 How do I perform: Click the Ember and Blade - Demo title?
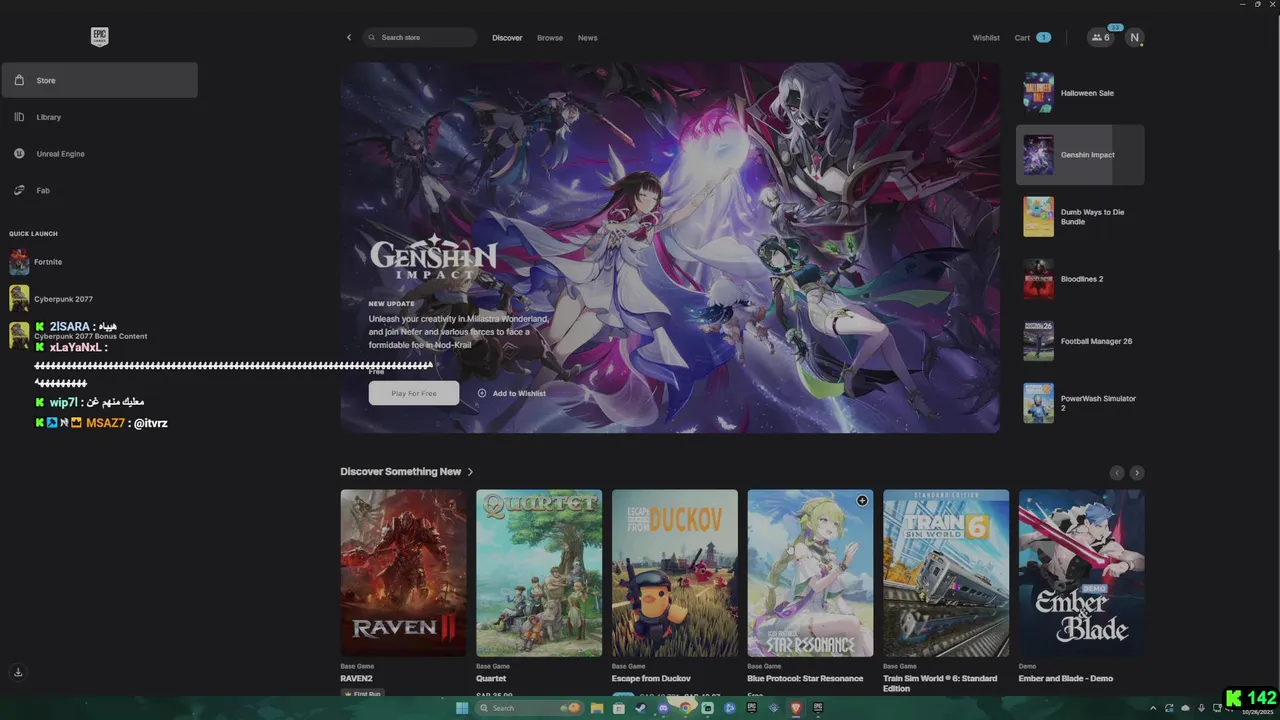pos(1066,679)
